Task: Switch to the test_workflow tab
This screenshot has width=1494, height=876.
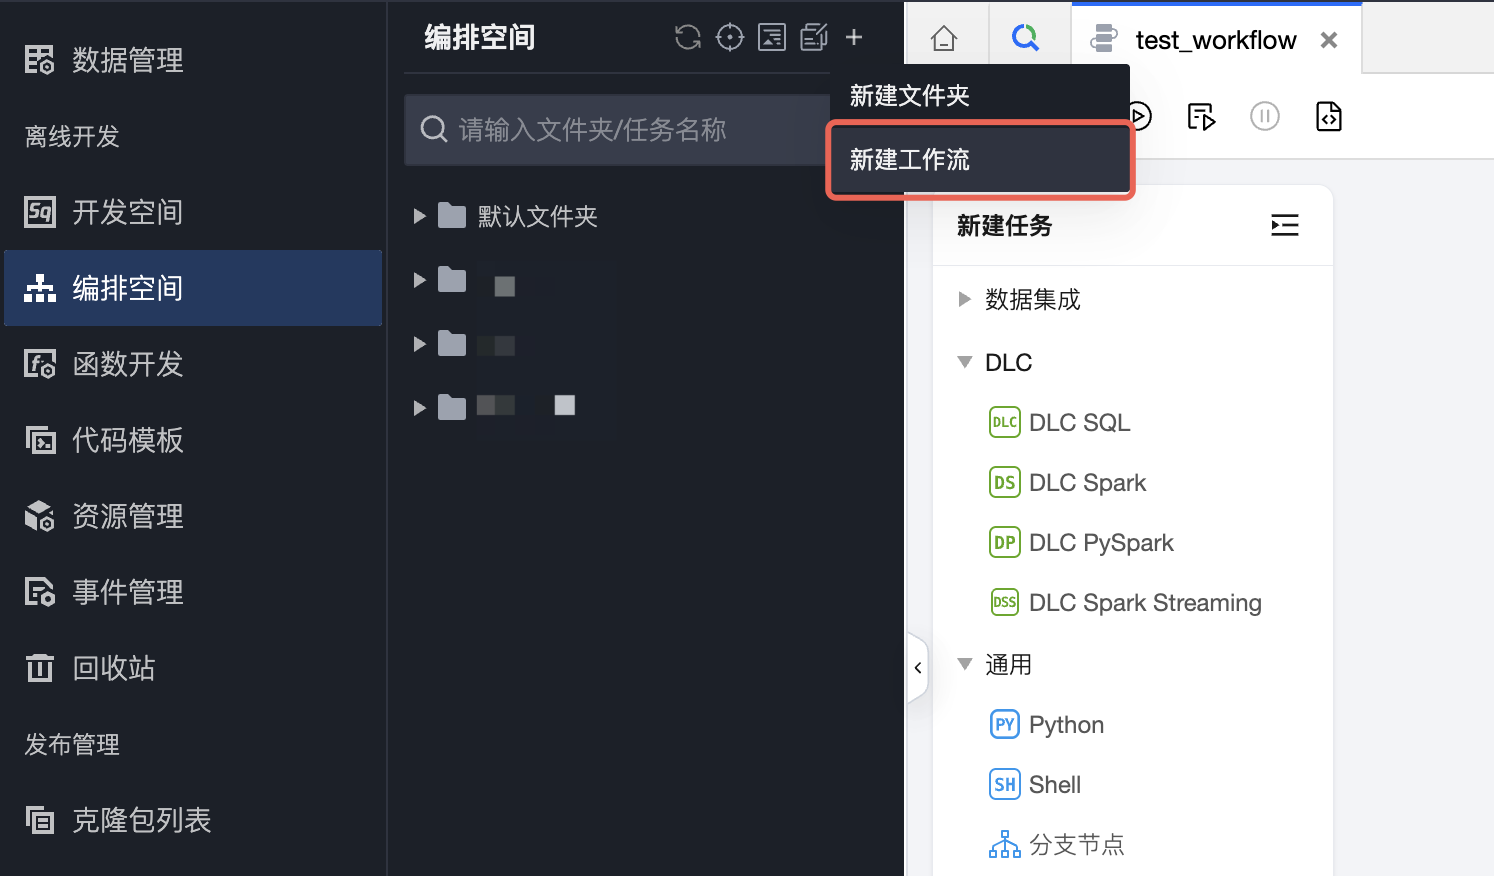Action: tap(1216, 40)
